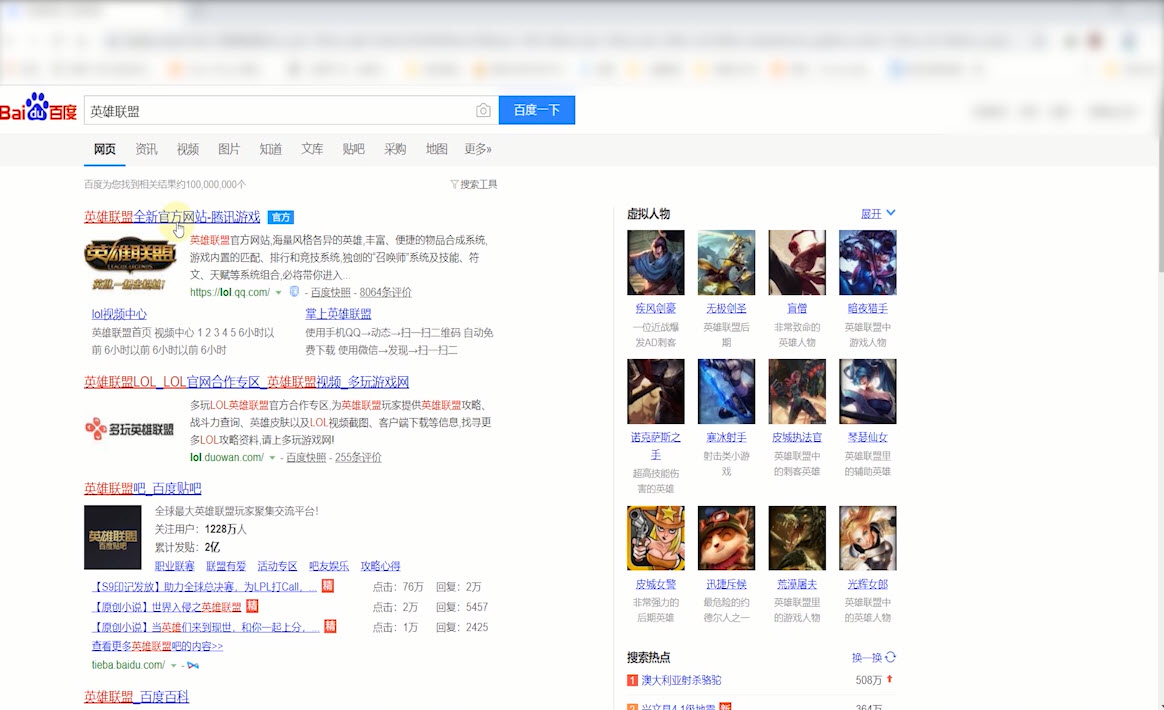The width and height of the screenshot is (1164, 710).
Task: Open dropdown arrow after tieba.baidu.com URL
Action: point(173,665)
